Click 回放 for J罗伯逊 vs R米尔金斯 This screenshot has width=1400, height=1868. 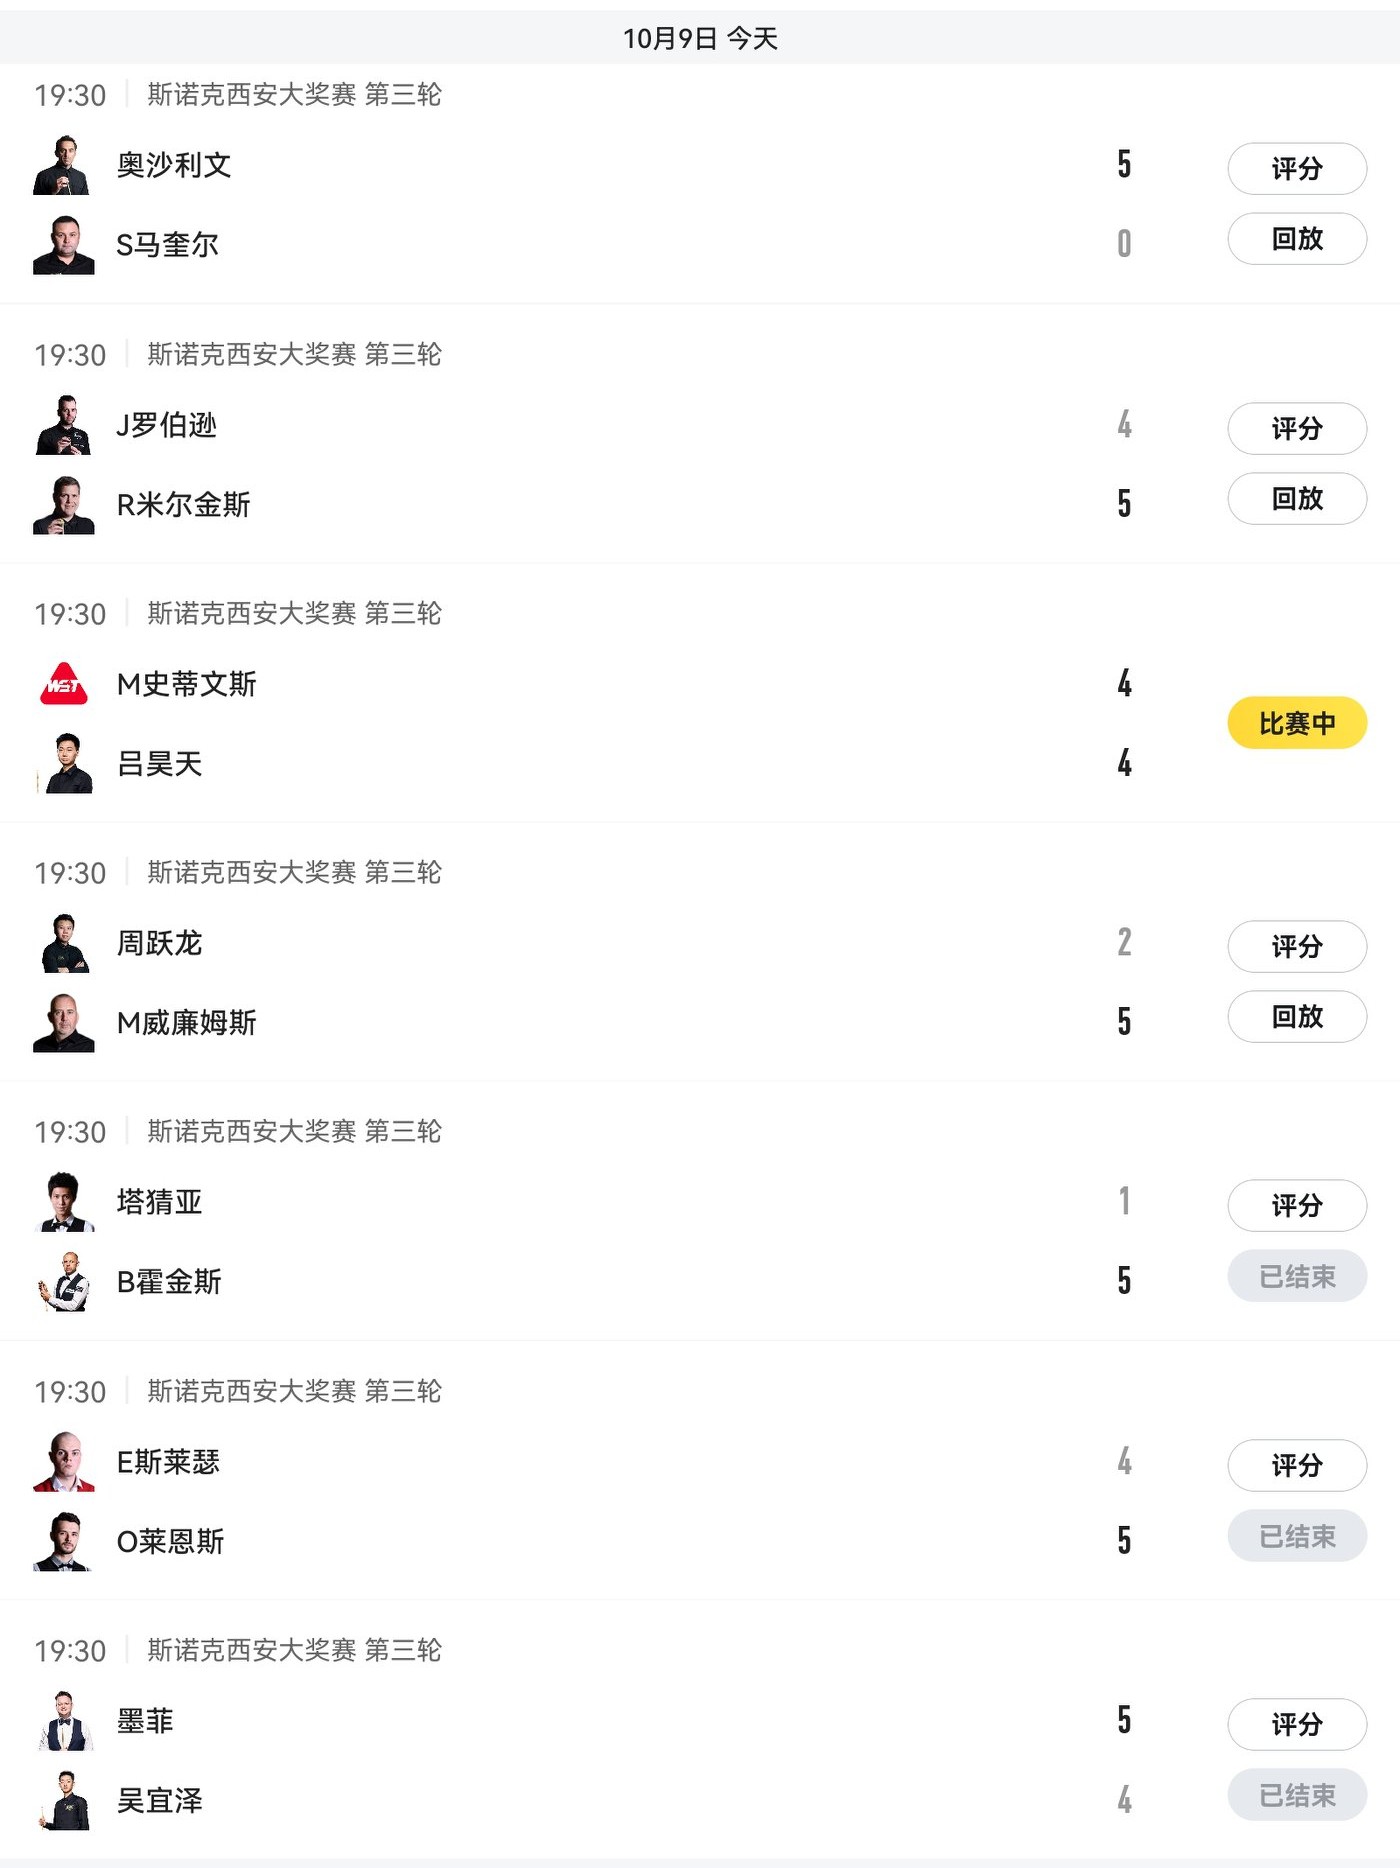(x=1296, y=499)
